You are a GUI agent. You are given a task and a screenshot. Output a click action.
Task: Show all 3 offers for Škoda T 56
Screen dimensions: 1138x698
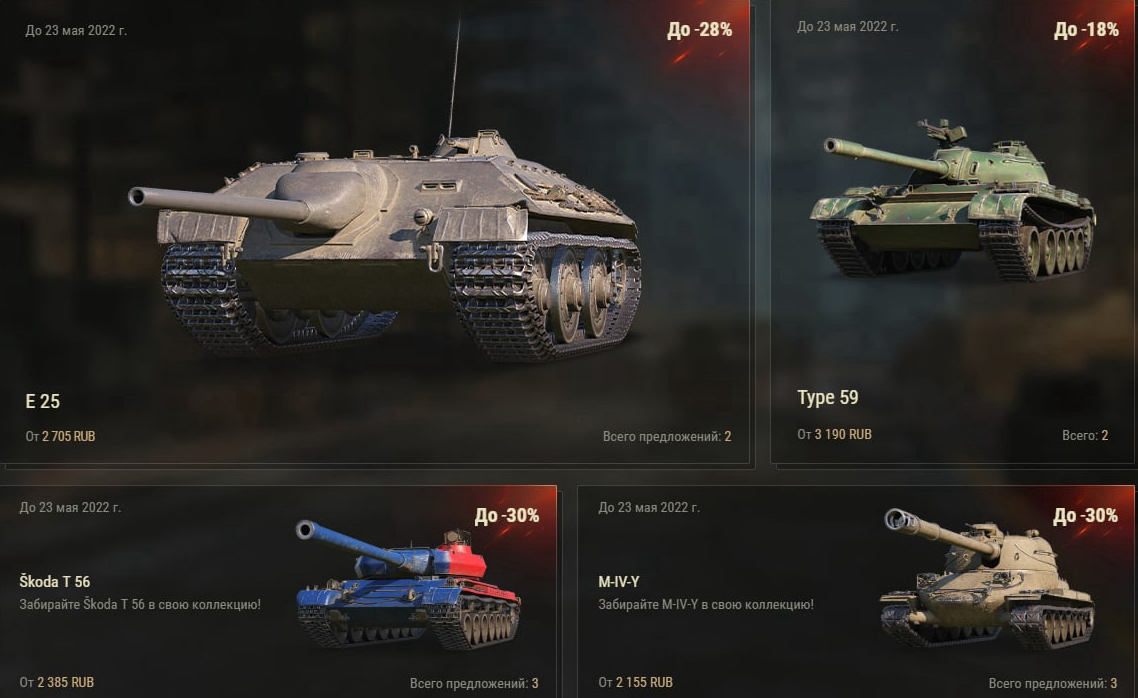(474, 683)
